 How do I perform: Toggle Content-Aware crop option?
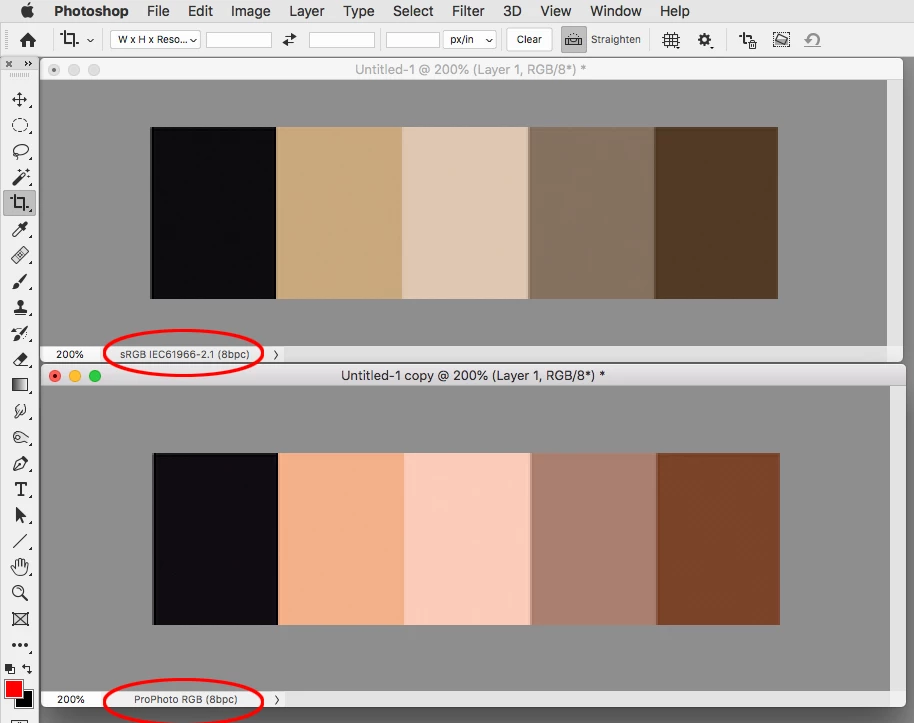781,40
